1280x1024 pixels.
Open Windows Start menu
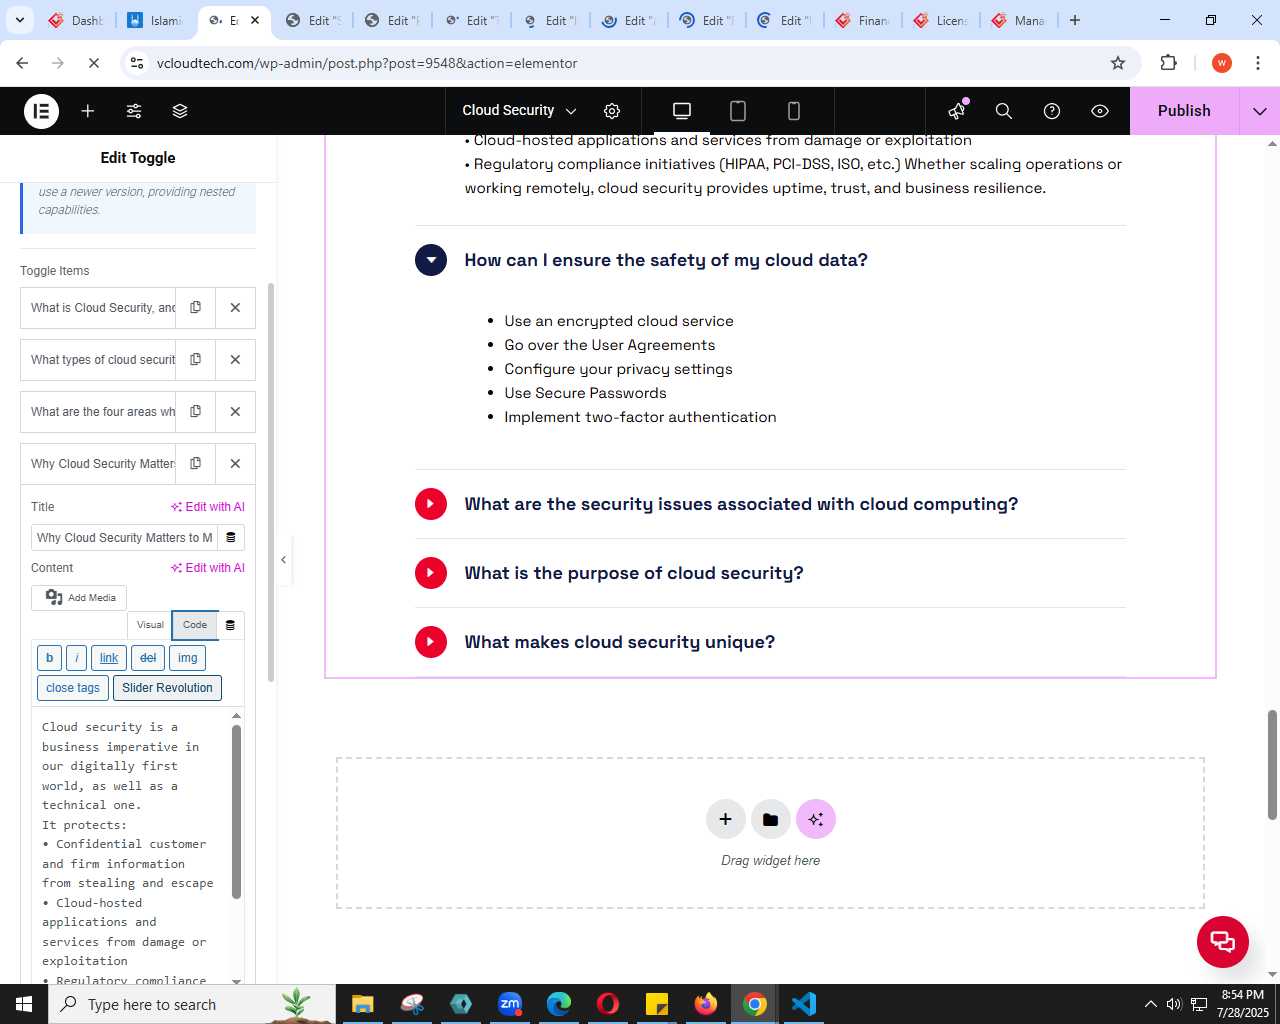tap(24, 1004)
